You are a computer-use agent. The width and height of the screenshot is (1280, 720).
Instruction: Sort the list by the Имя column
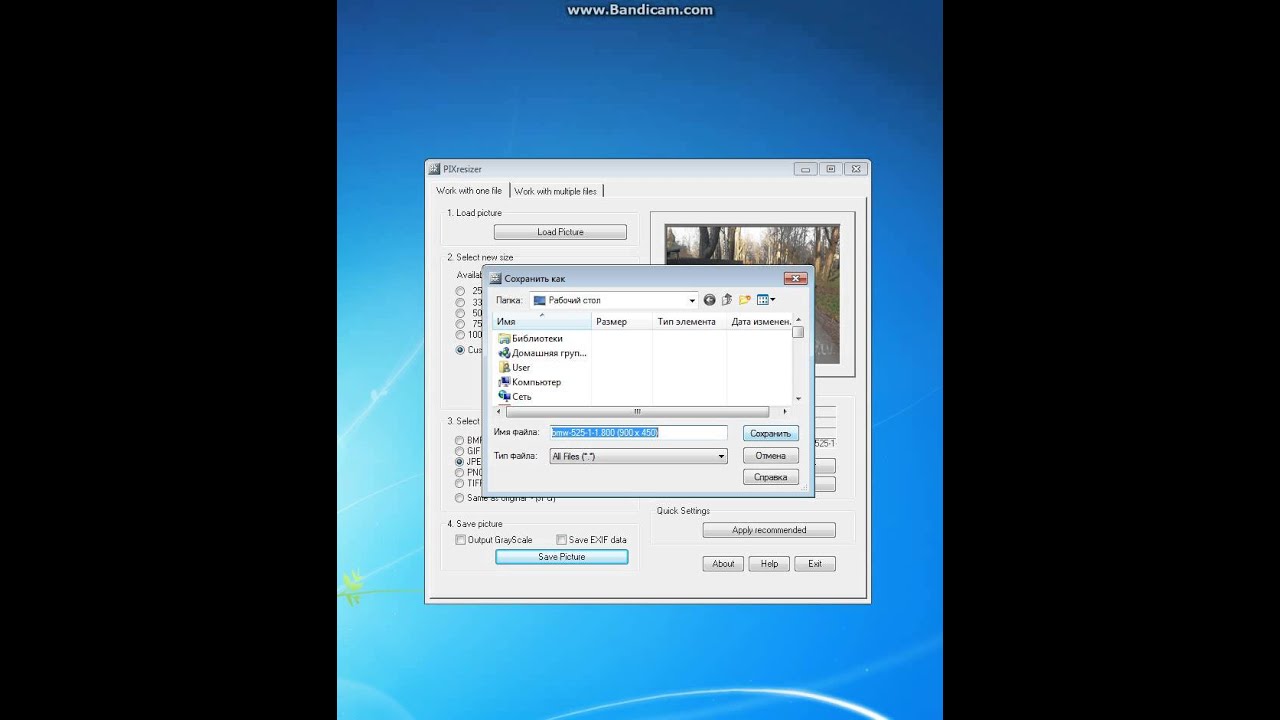[x=542, y=322]
